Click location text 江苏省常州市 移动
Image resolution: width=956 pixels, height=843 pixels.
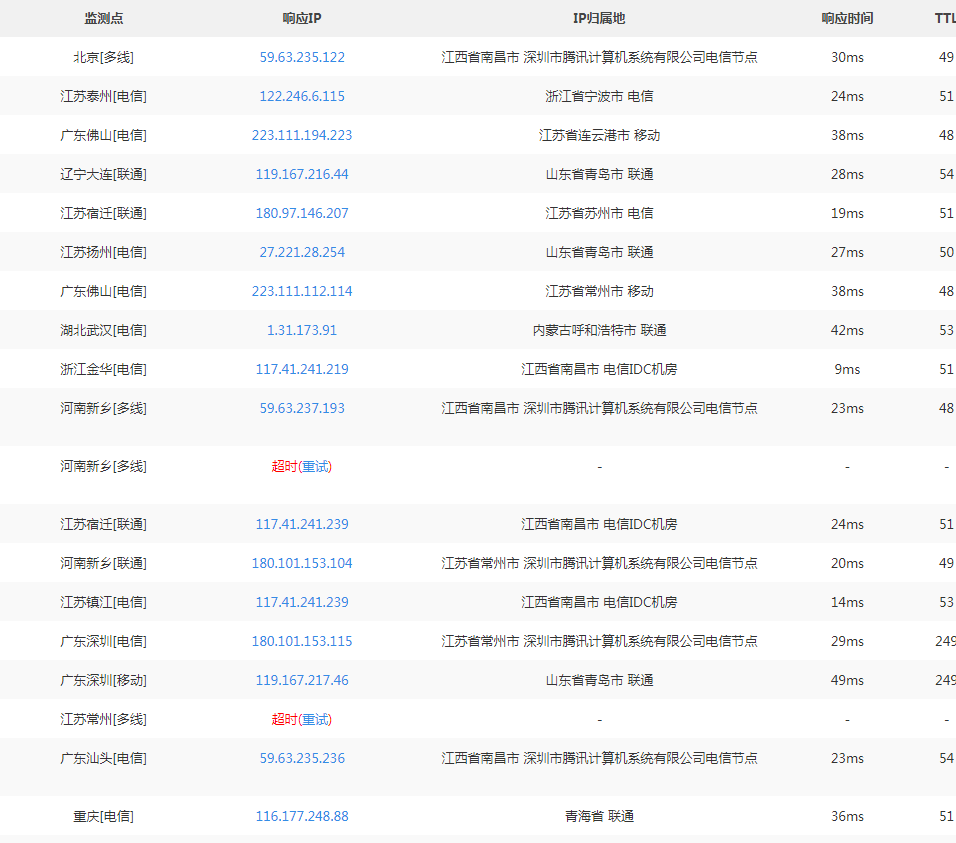(x=599, y=291)
